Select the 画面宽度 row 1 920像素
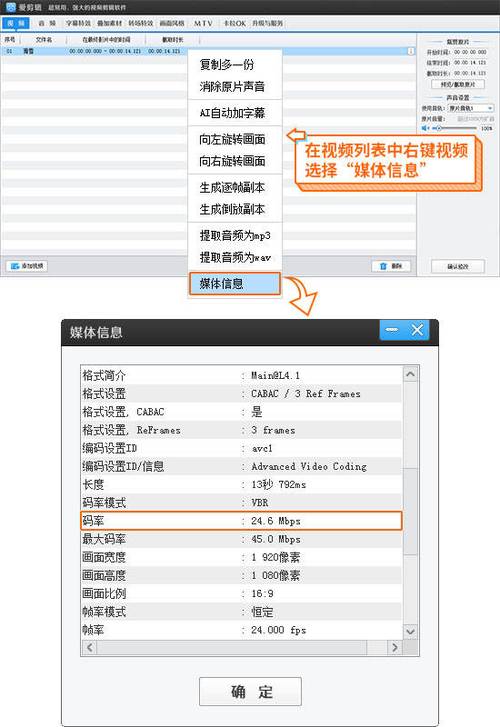The height and width of the screenshot is (727, 500). [241, 557]
